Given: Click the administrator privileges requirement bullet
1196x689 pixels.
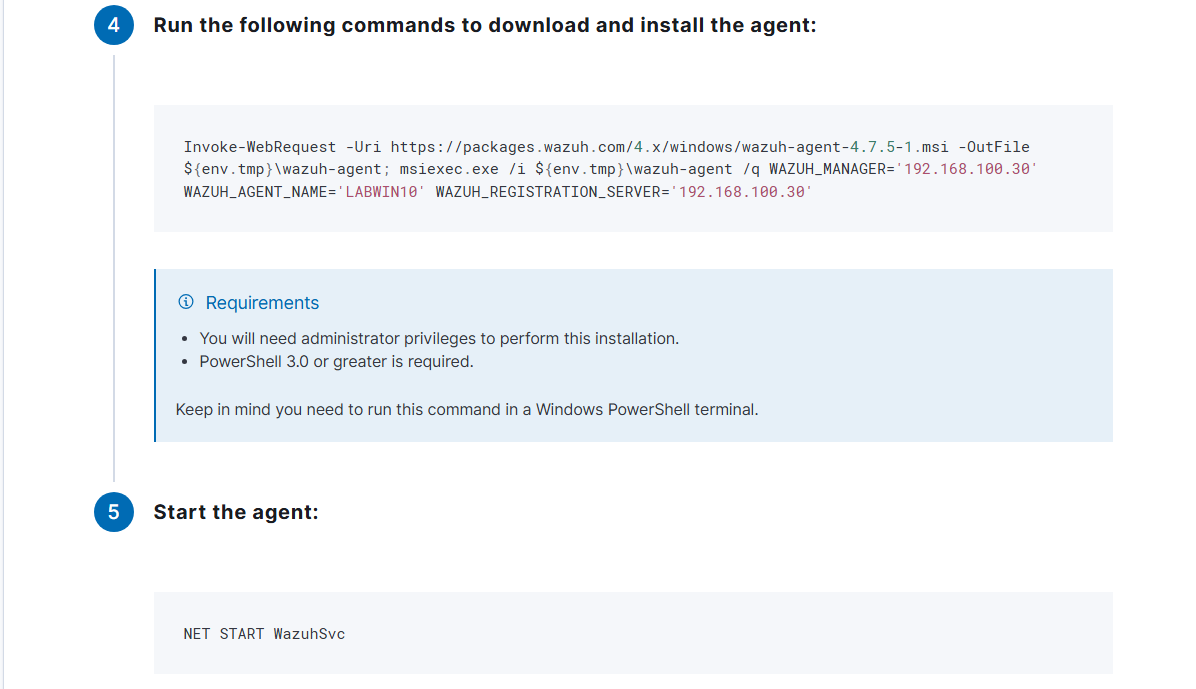Looking at the screenshot, I should [x=439, y=339].
